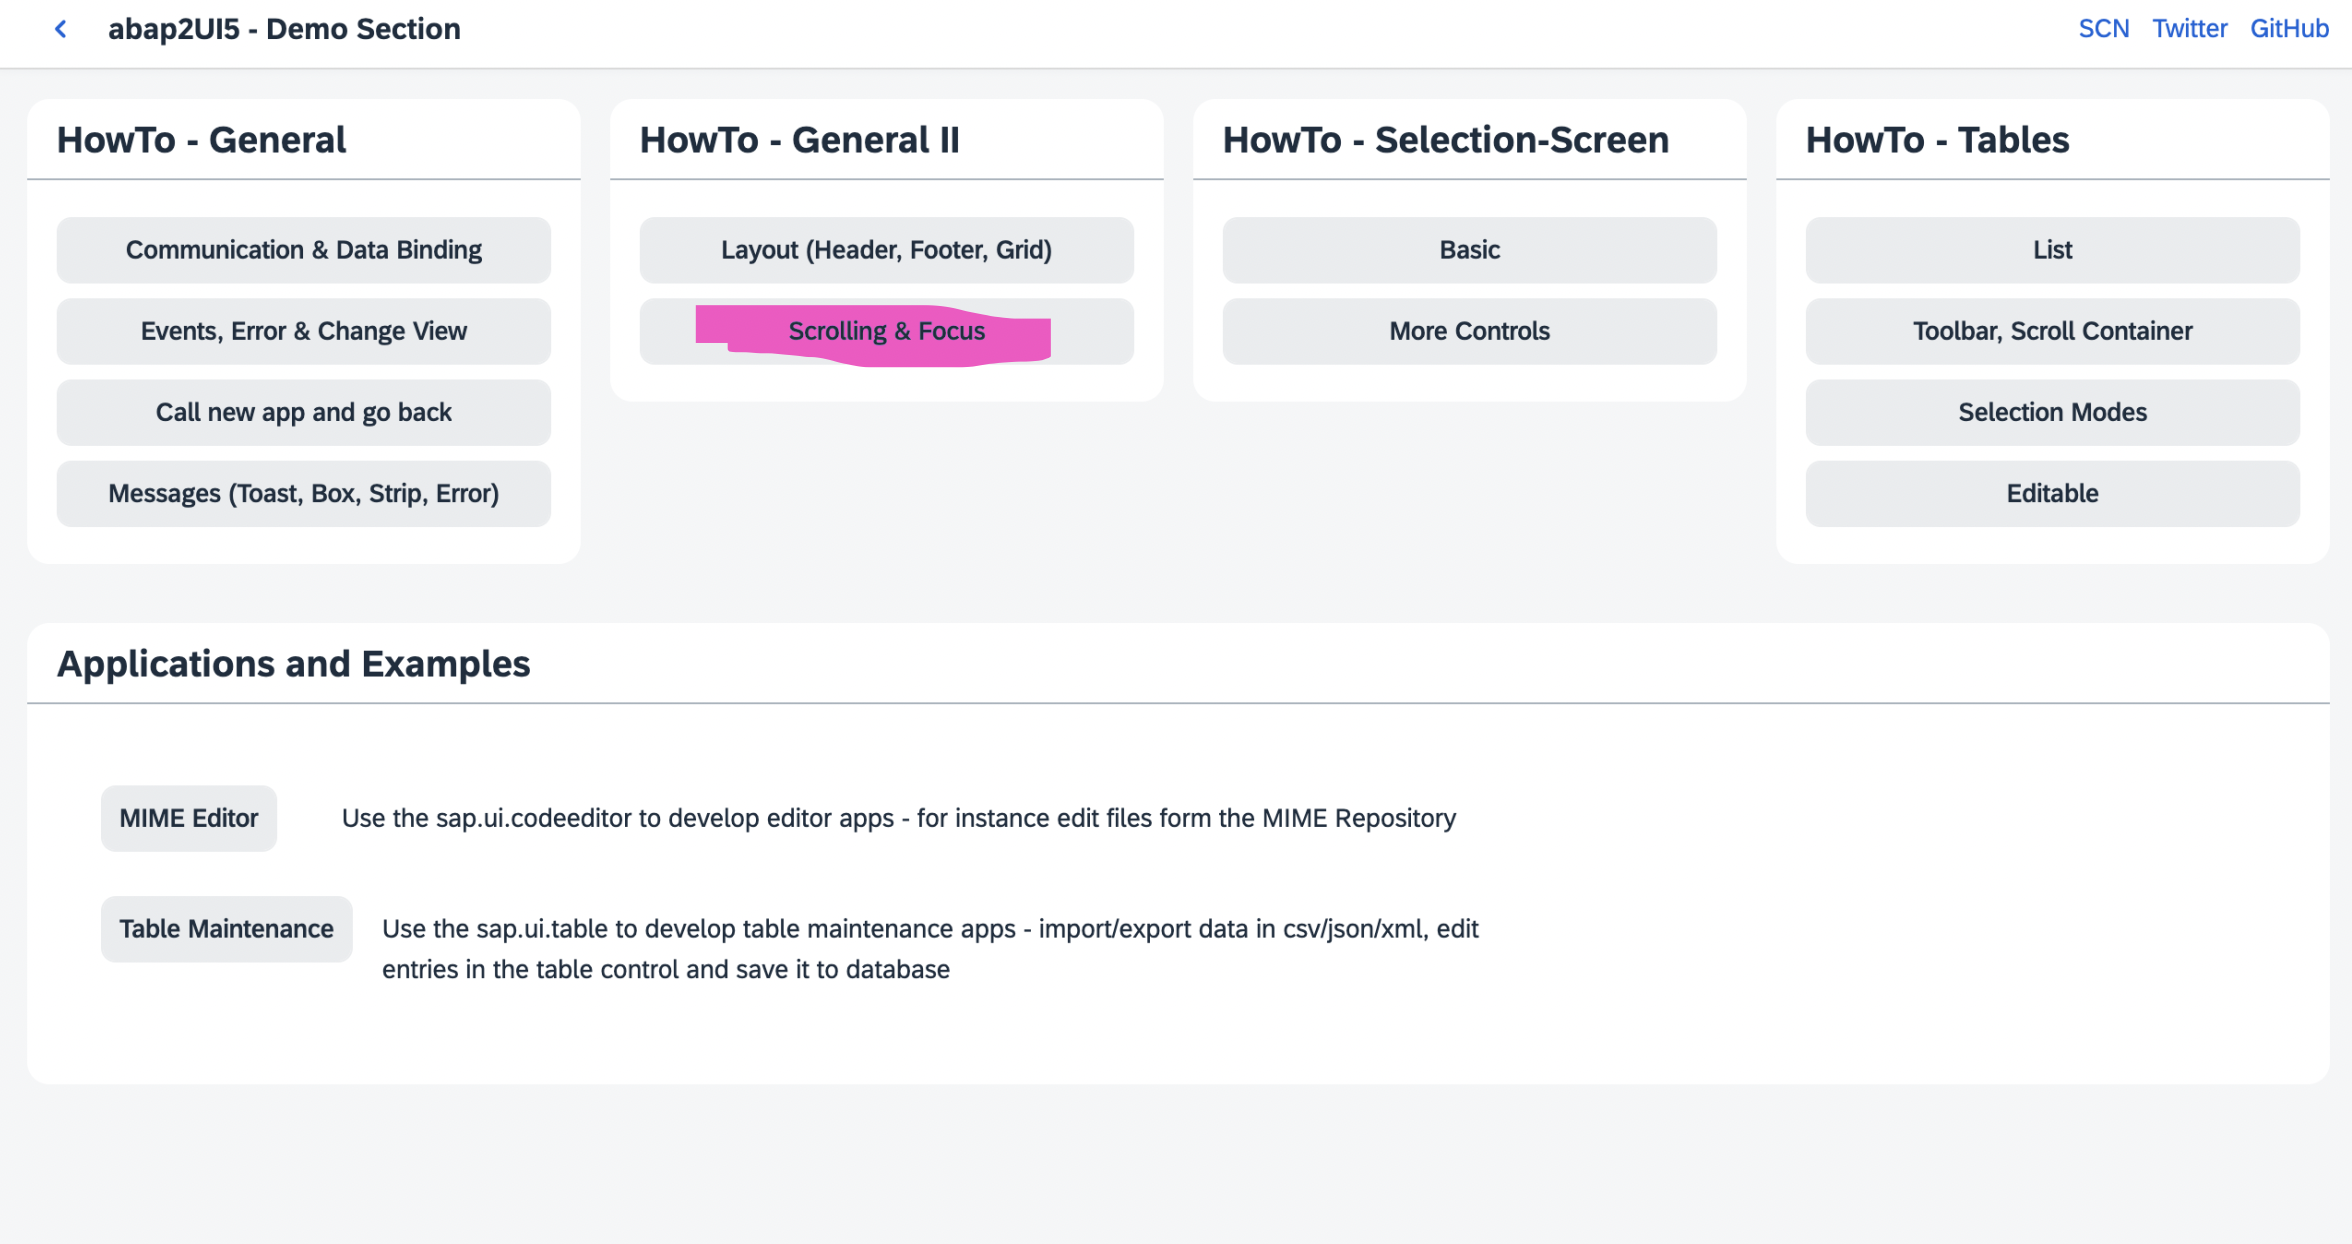
Task: Select the highlighted Scrolling & Focus demo
Action: tap(885, 331)
